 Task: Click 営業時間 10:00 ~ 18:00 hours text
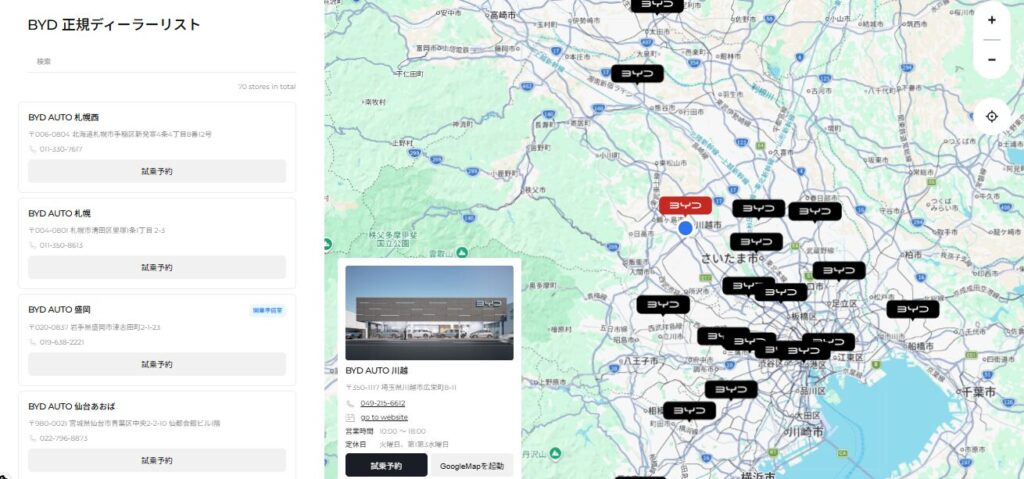click(385, 431)
